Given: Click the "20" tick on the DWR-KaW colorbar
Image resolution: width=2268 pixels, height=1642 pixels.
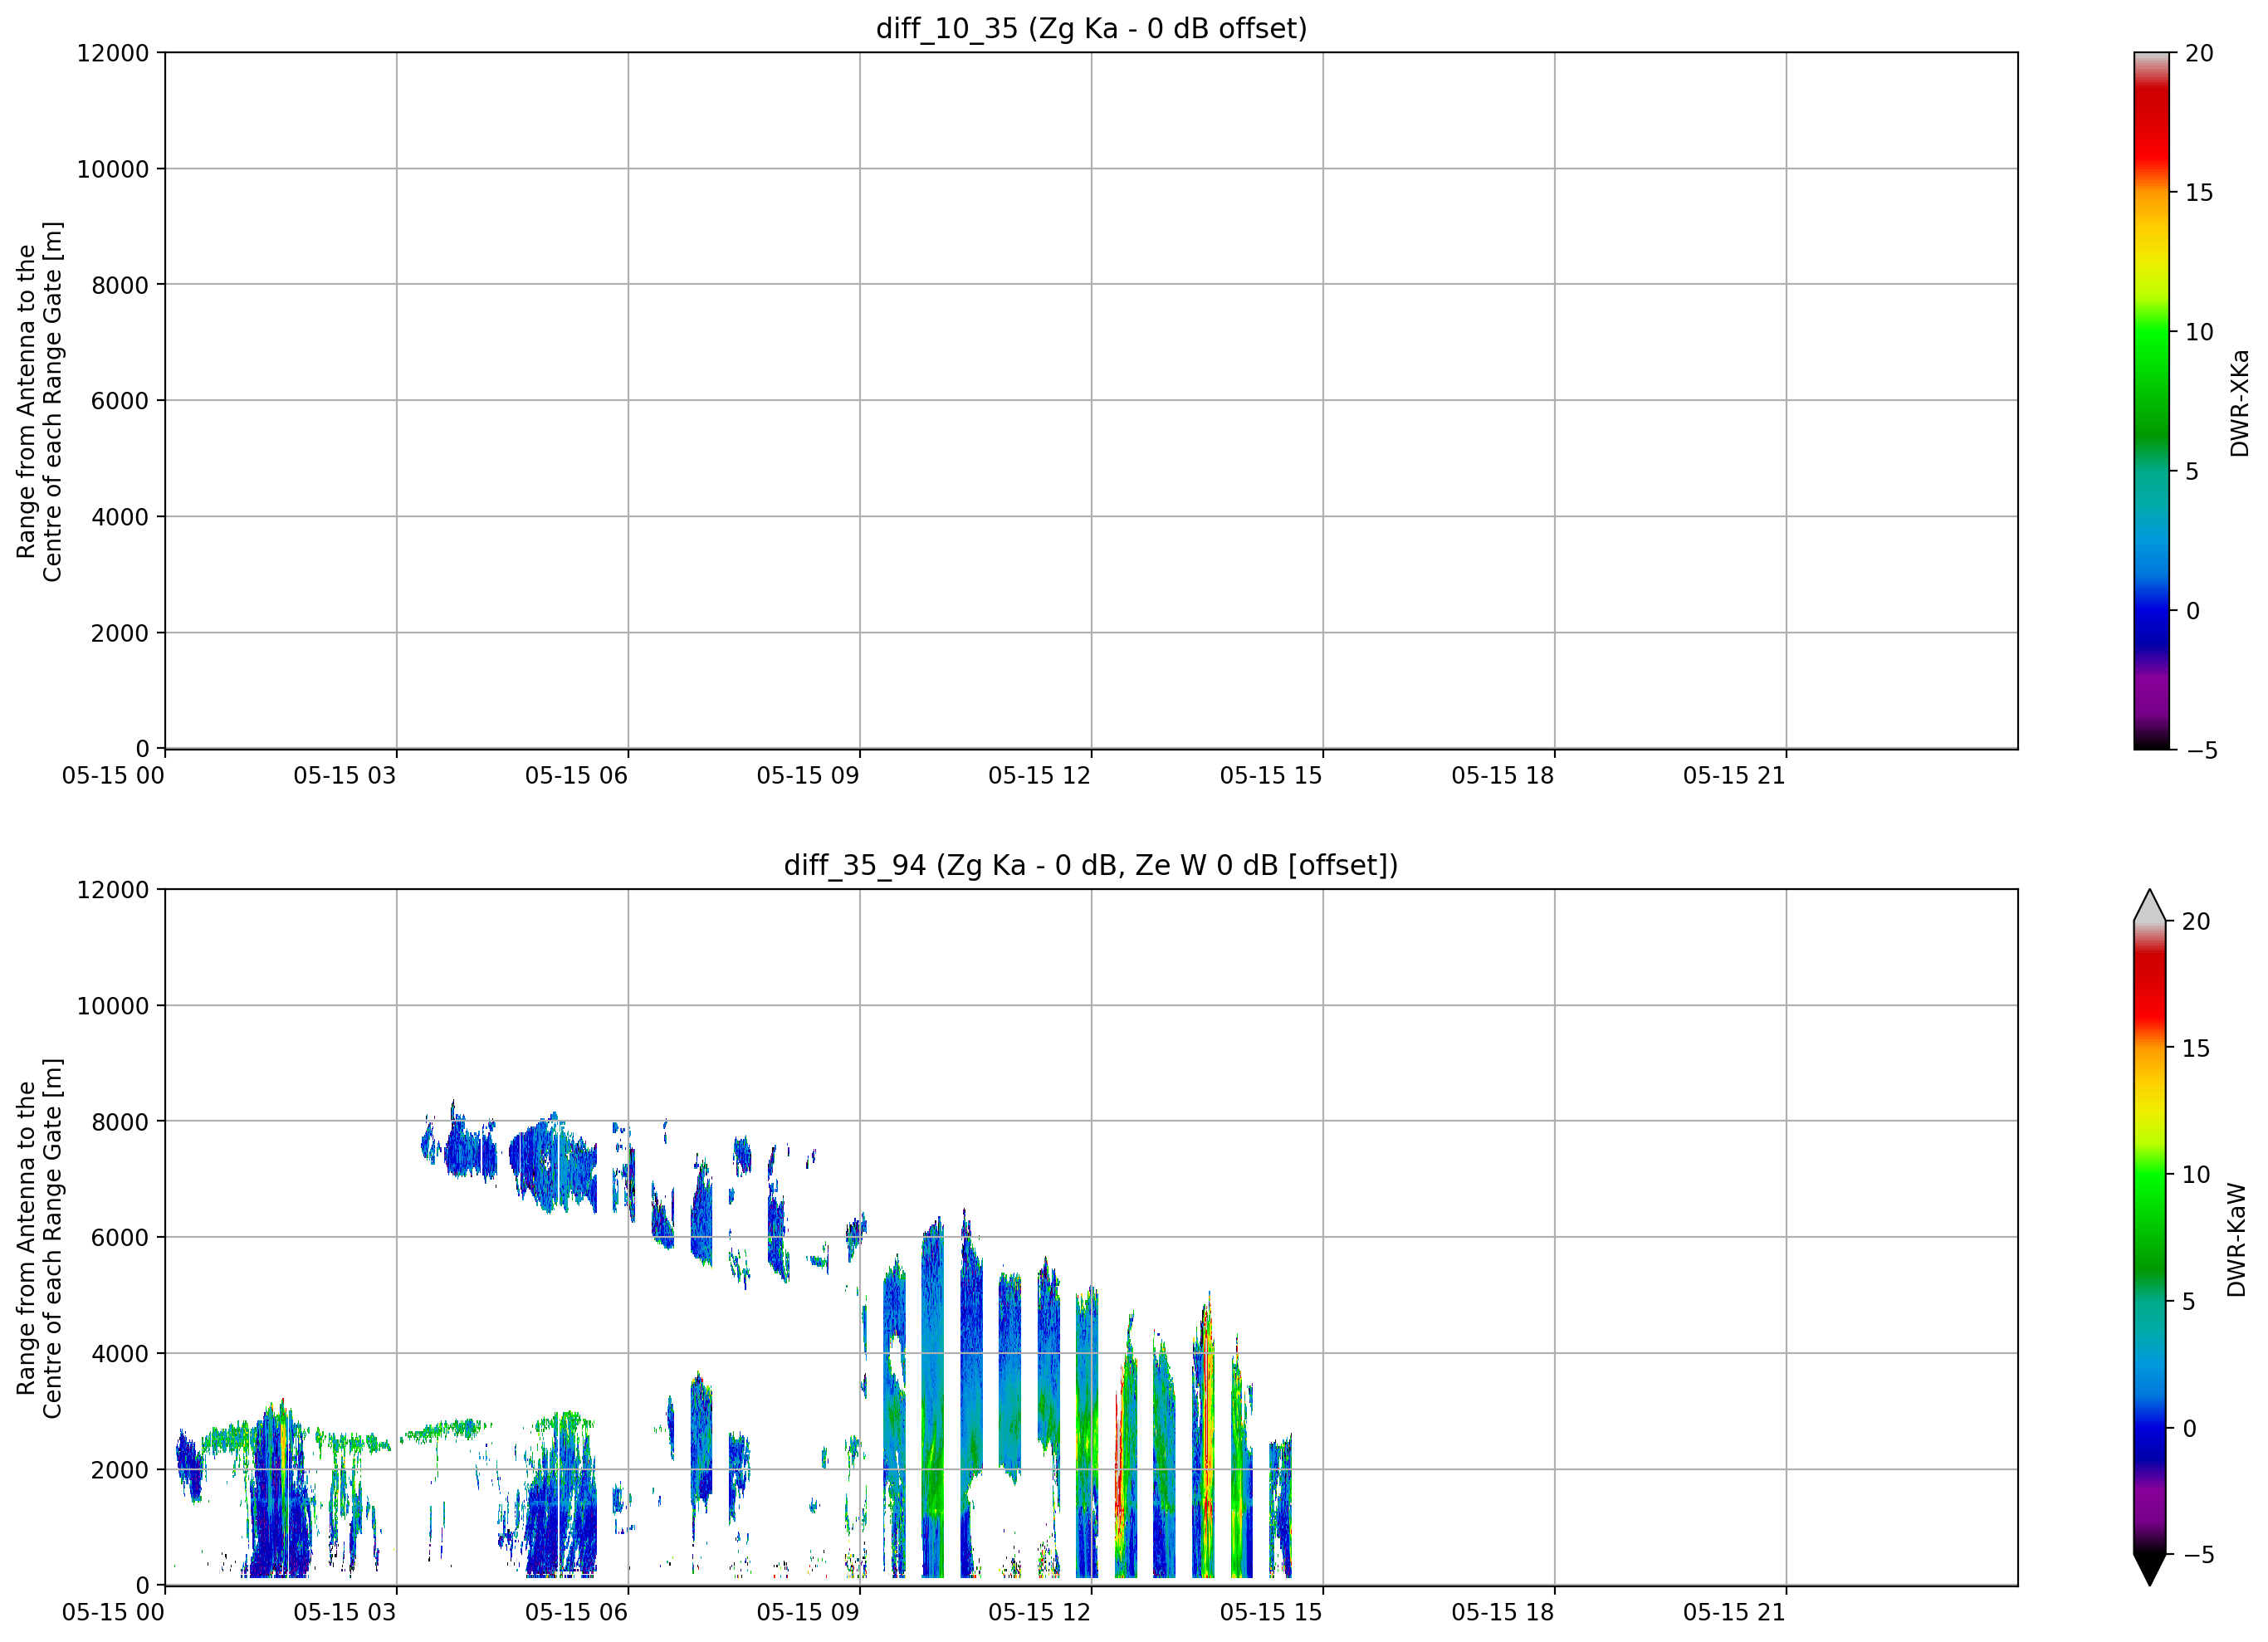Looking at the screenshot, I should point(2196,921).
